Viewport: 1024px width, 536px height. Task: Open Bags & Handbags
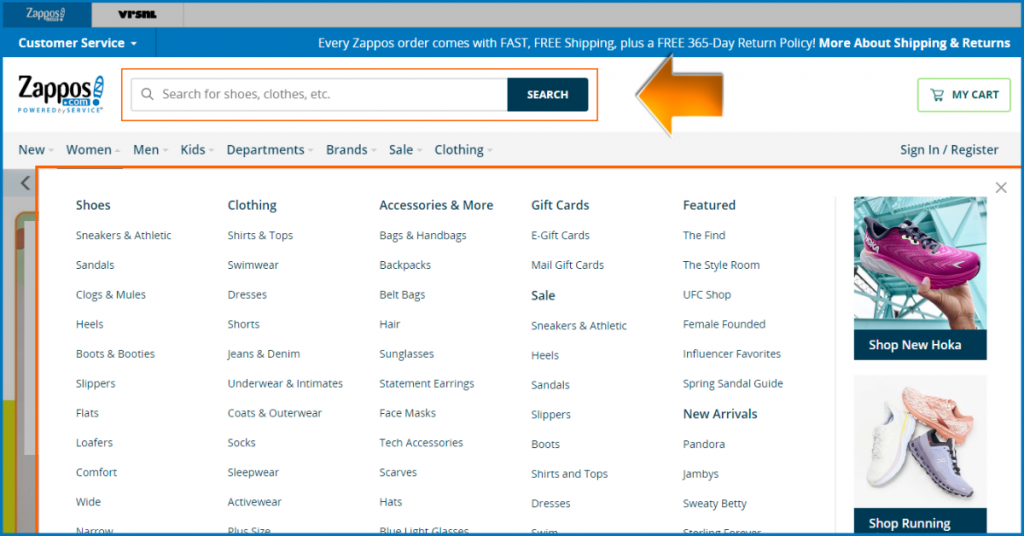point(423,235)
